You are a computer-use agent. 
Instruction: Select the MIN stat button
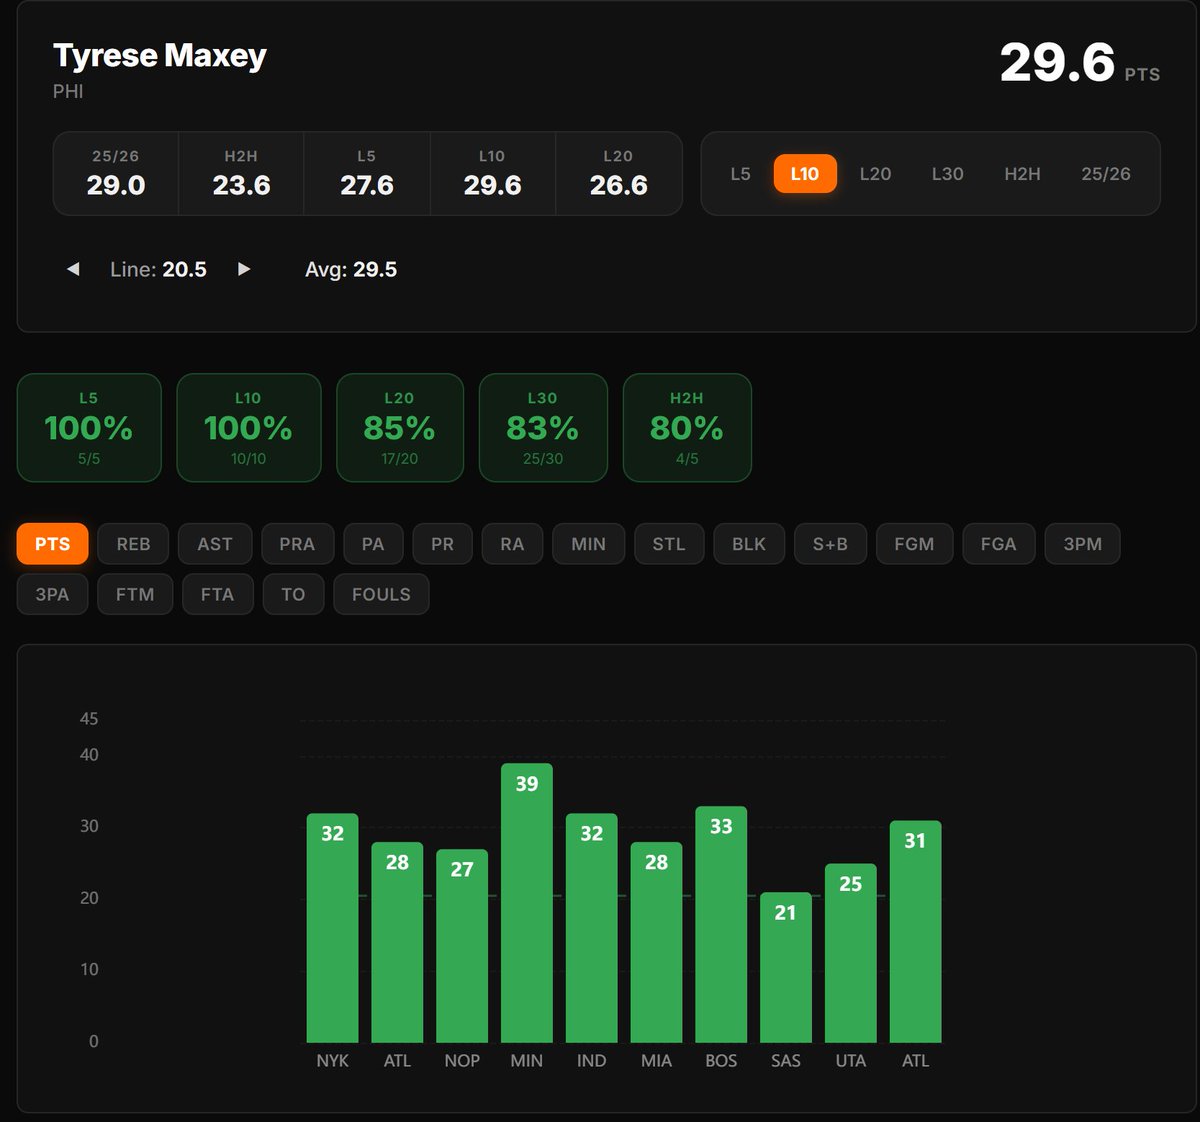tap(588, 544)
